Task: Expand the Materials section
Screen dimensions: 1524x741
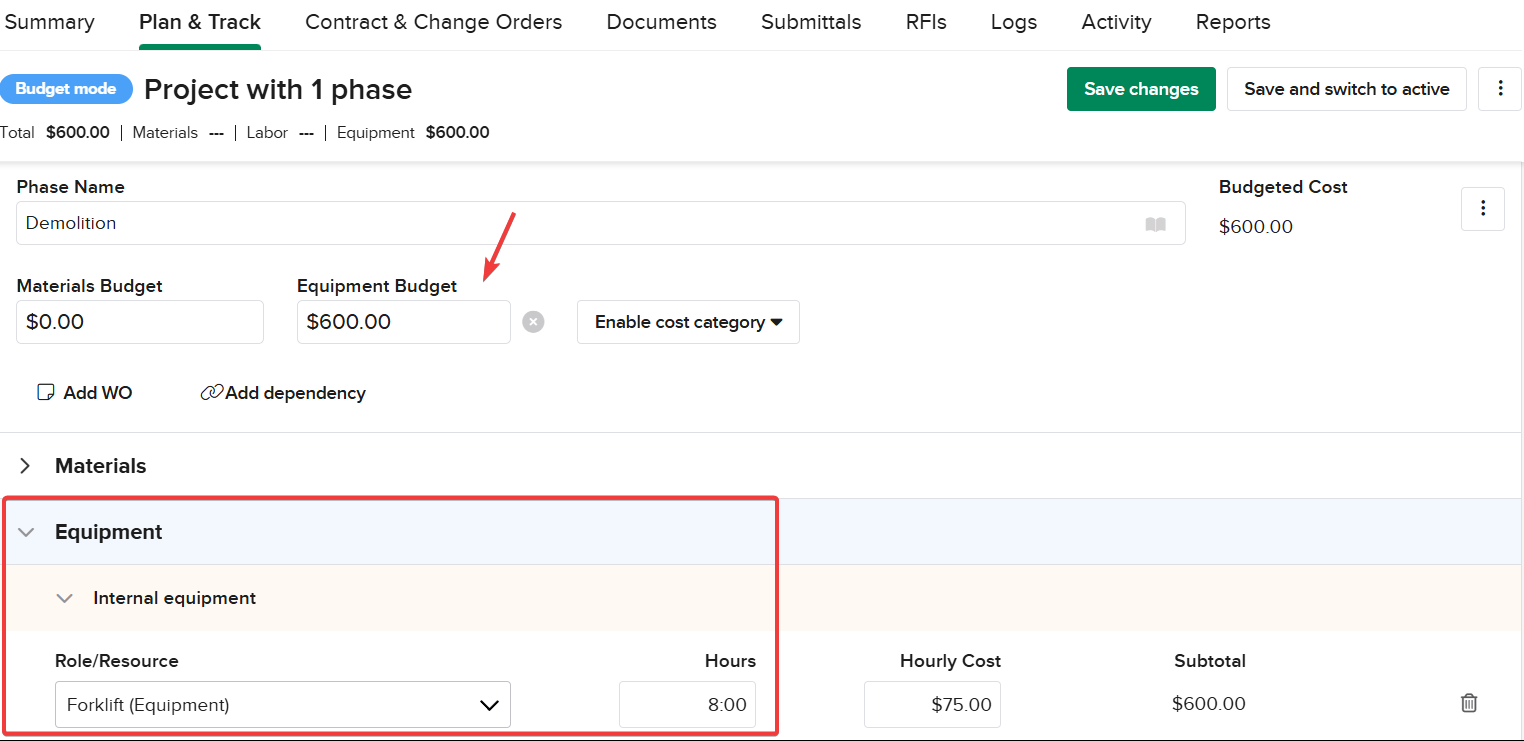Action: coord(26,466)
